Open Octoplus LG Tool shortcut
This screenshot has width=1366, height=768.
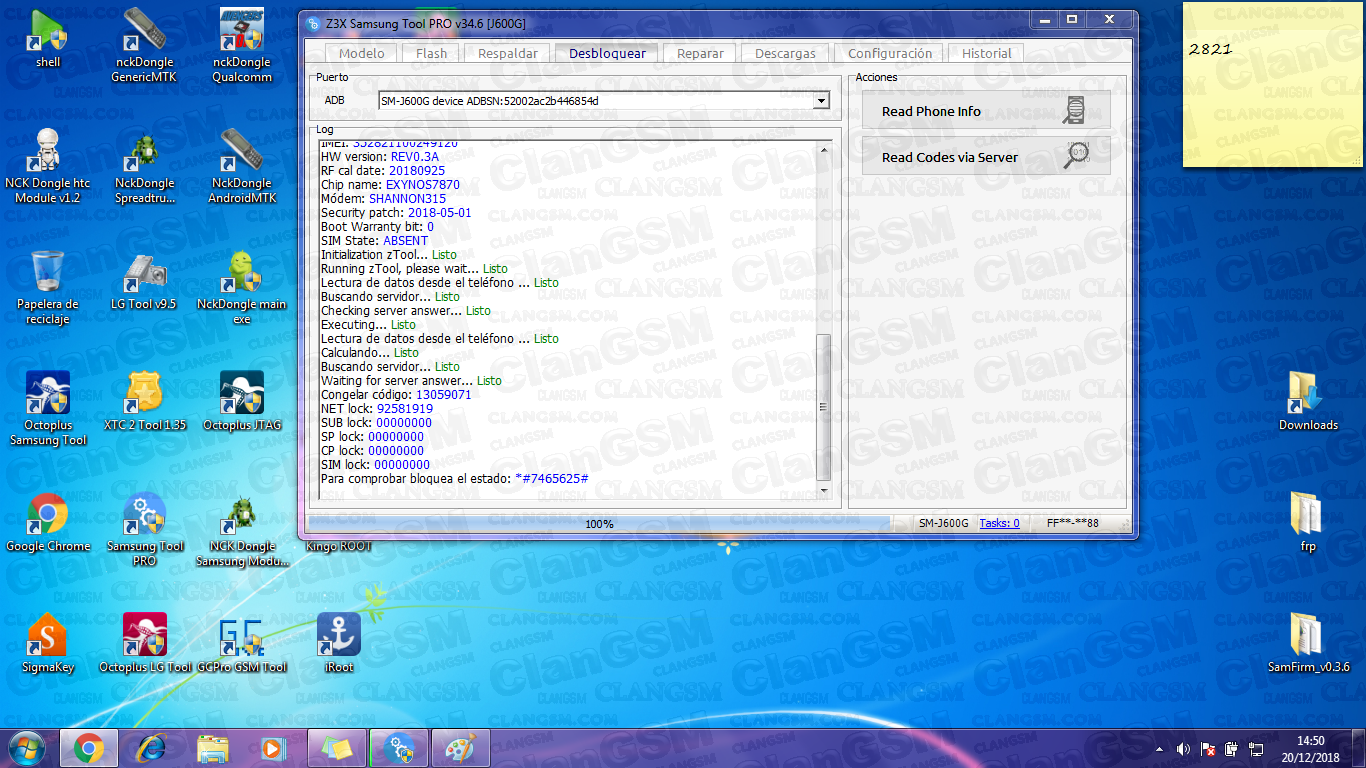click(145, 644)
